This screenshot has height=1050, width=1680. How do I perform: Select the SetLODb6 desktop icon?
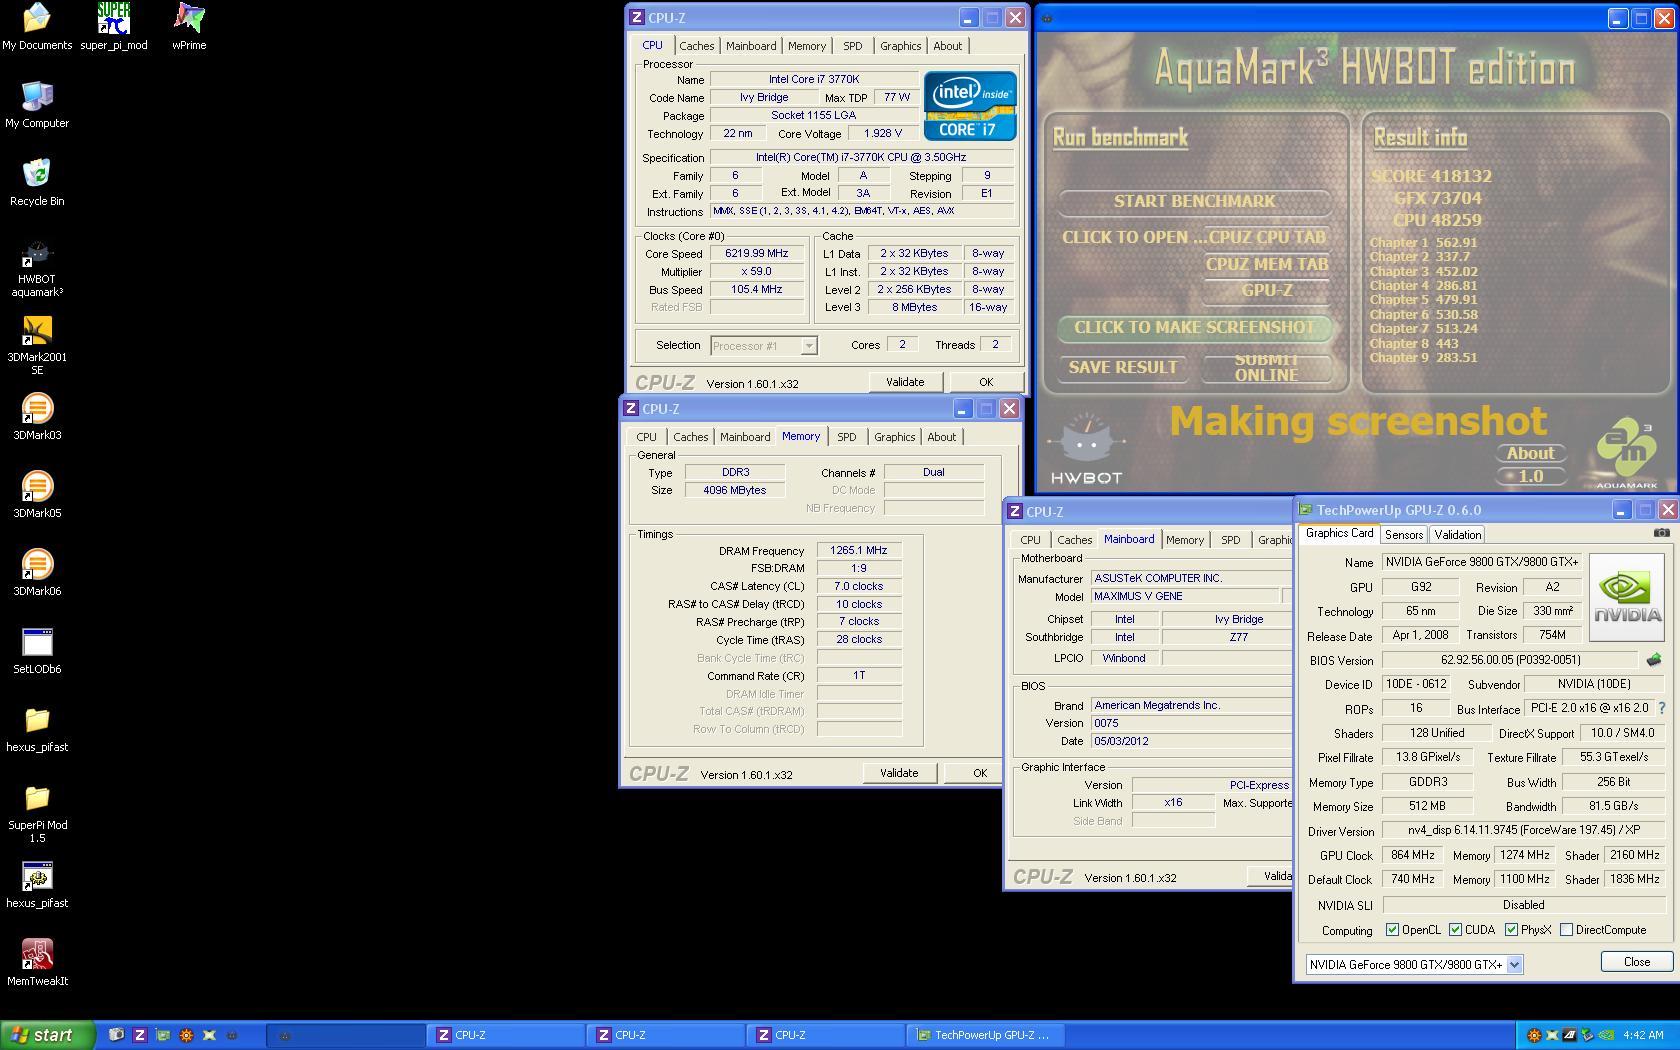point(37,651)
